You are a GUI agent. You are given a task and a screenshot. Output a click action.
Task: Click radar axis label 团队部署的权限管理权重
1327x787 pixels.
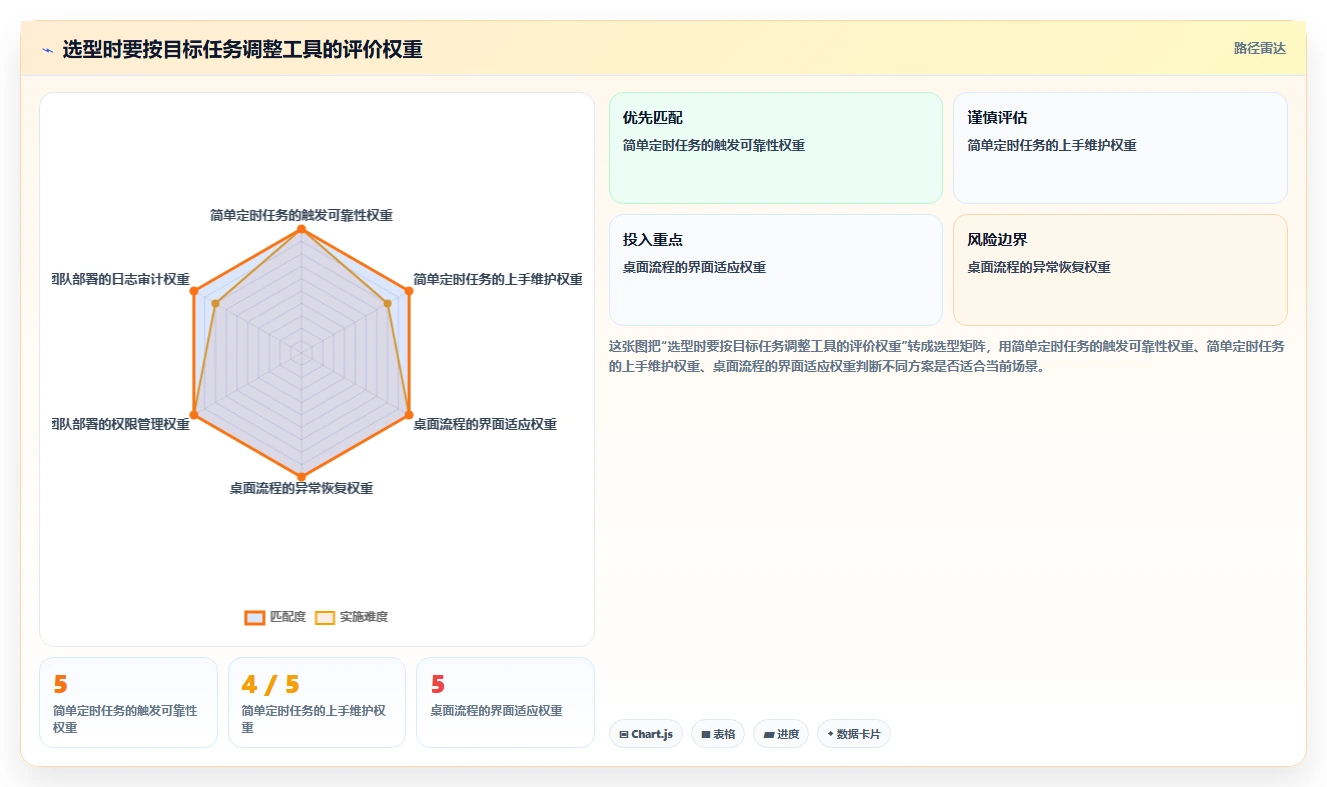[x=121, y=424]
